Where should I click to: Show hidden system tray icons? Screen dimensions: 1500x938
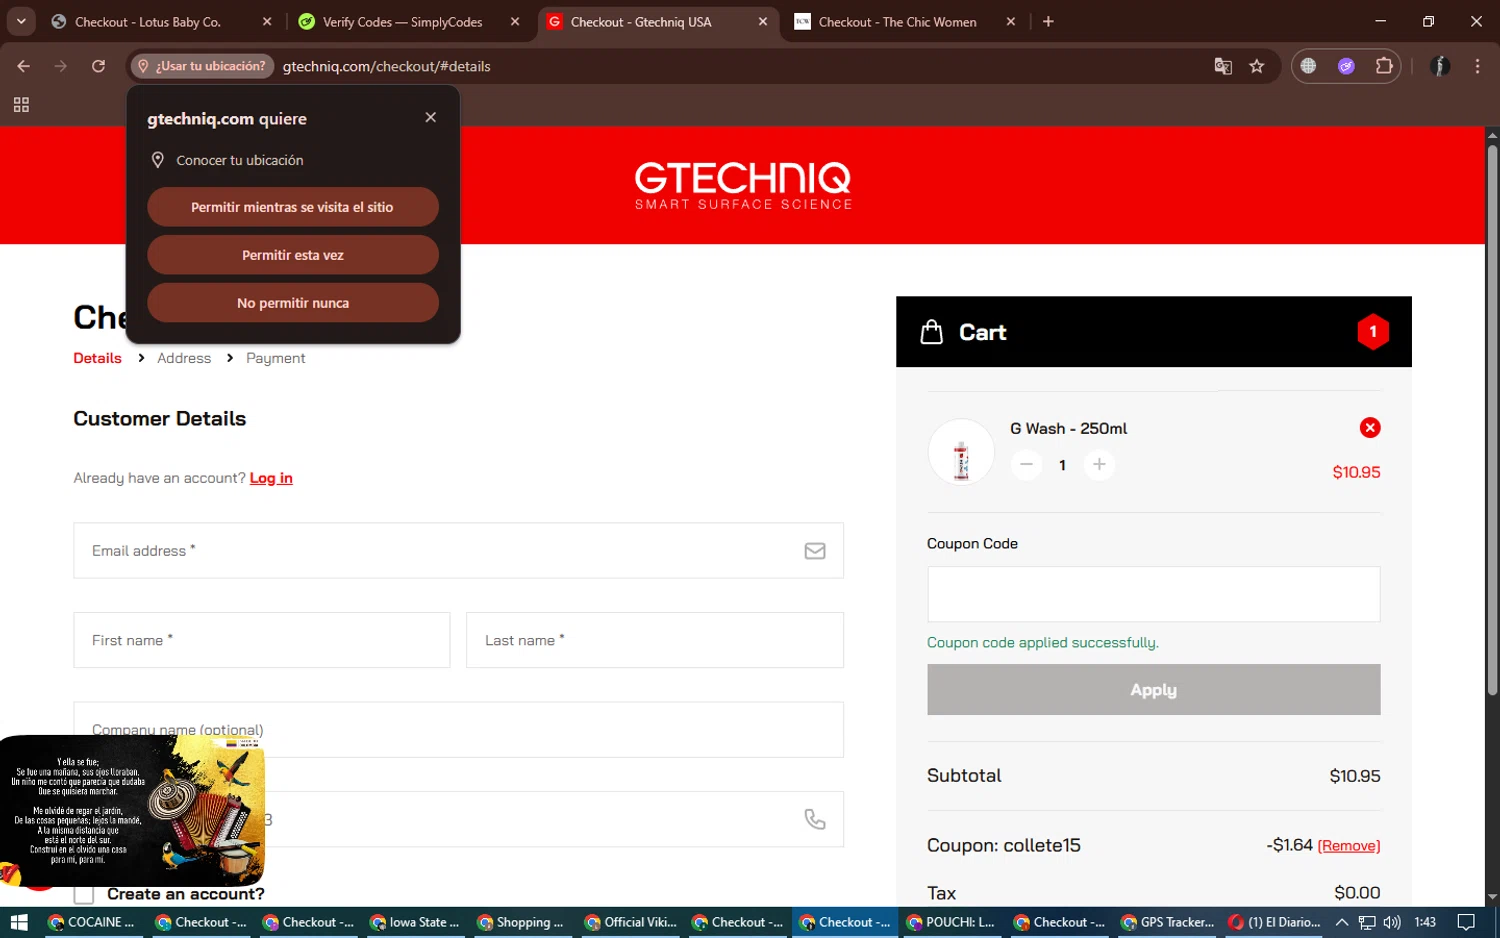pyautogui.click(x=1342, y=922)
